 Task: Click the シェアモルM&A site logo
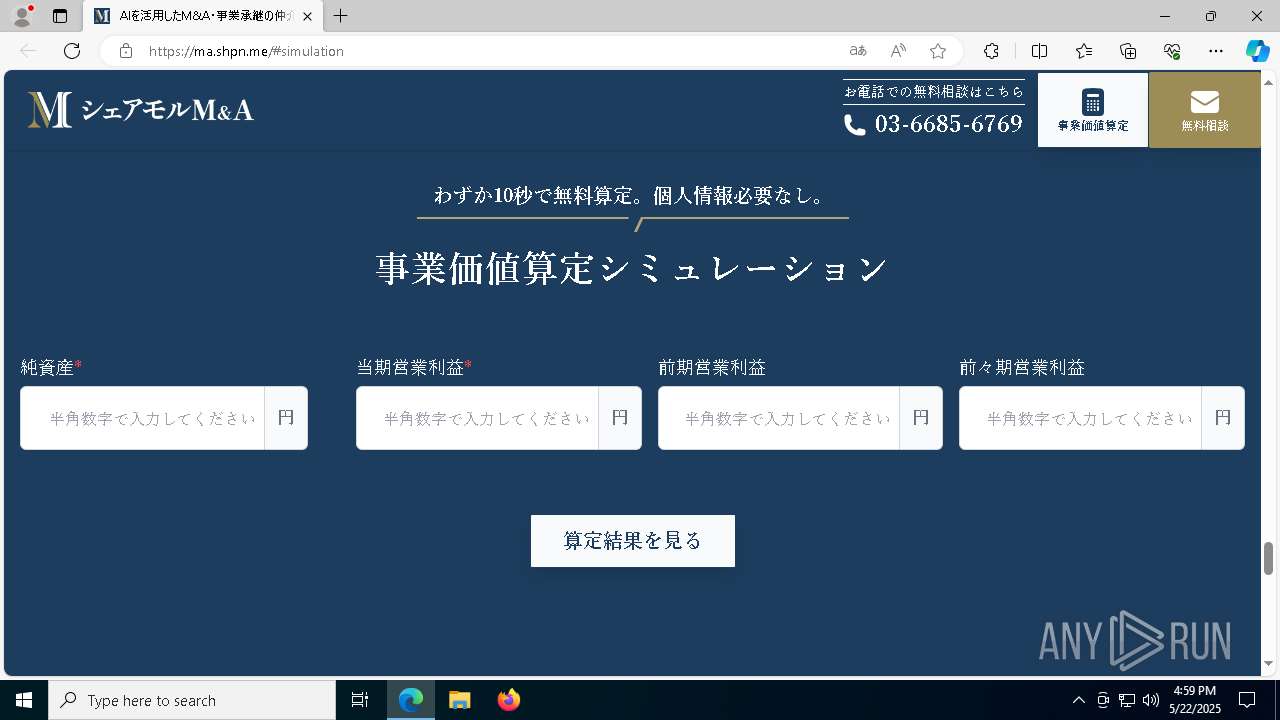click(x=140, y=110)
